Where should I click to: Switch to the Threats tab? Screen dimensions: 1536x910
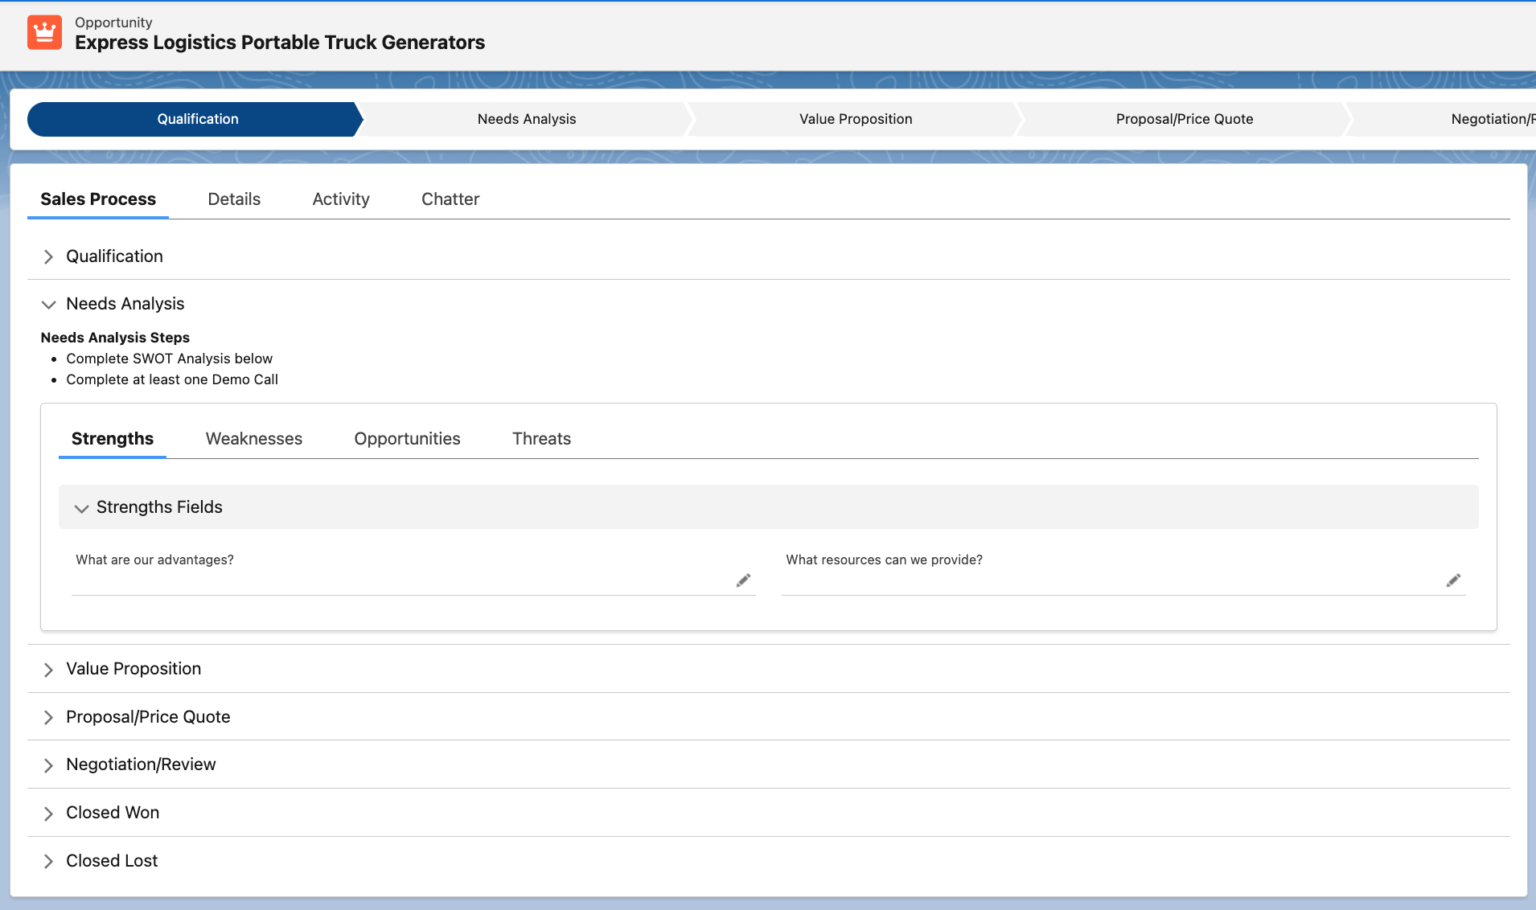pyautogui.click(x=541, y=439)
